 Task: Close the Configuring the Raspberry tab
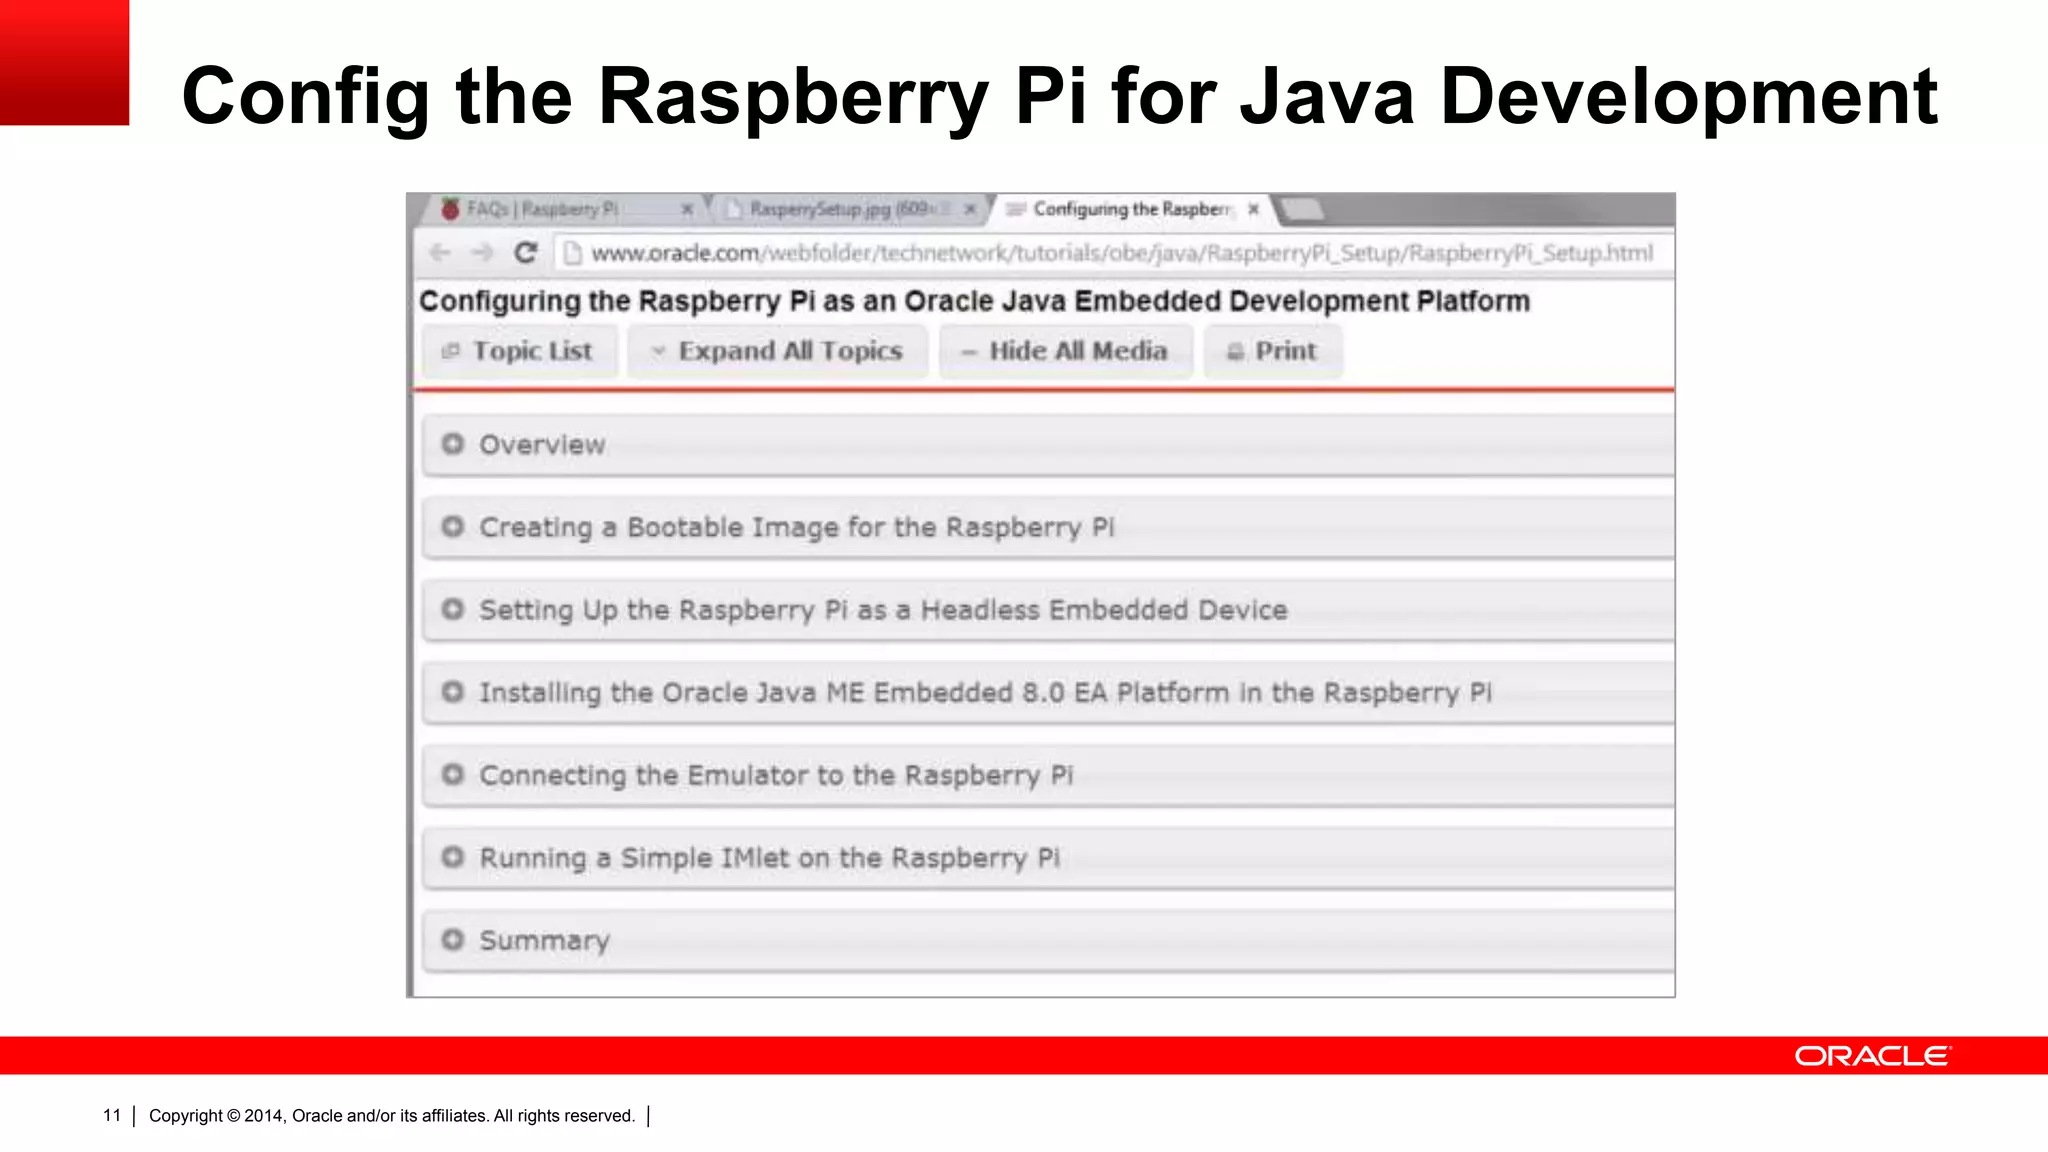tap(1253, 209)
